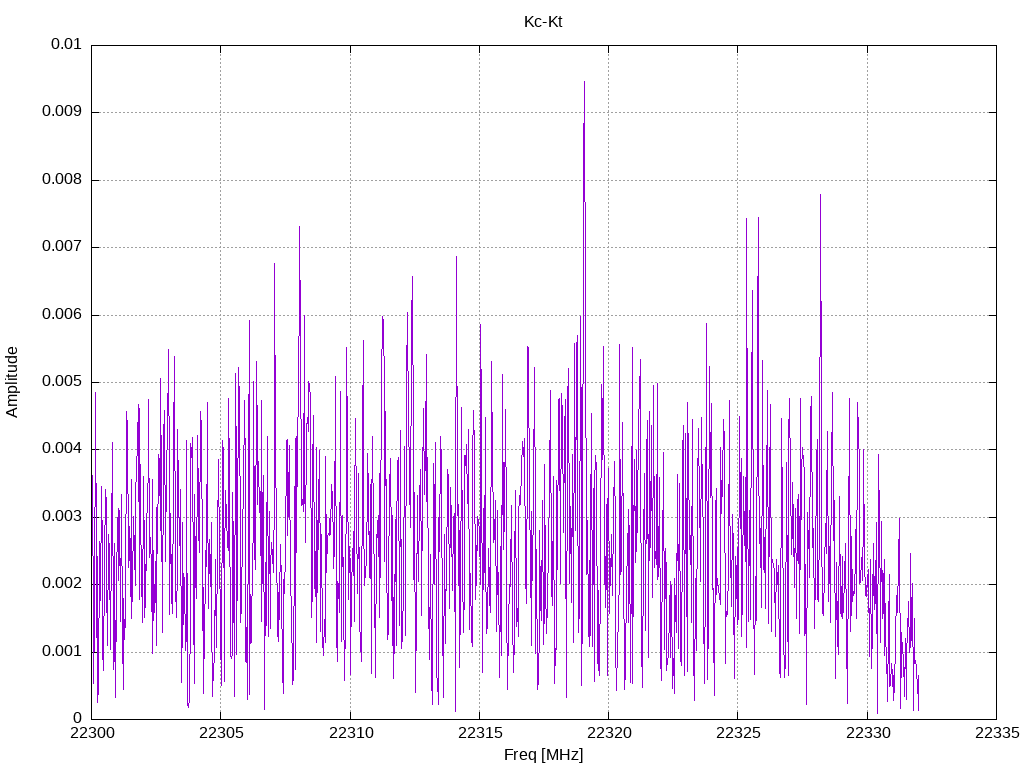This screenshot has width=1024, height=768.
Task: Click the 0.001 y-axis tick label
Action: pyautogui.click(x=61, y=651)
